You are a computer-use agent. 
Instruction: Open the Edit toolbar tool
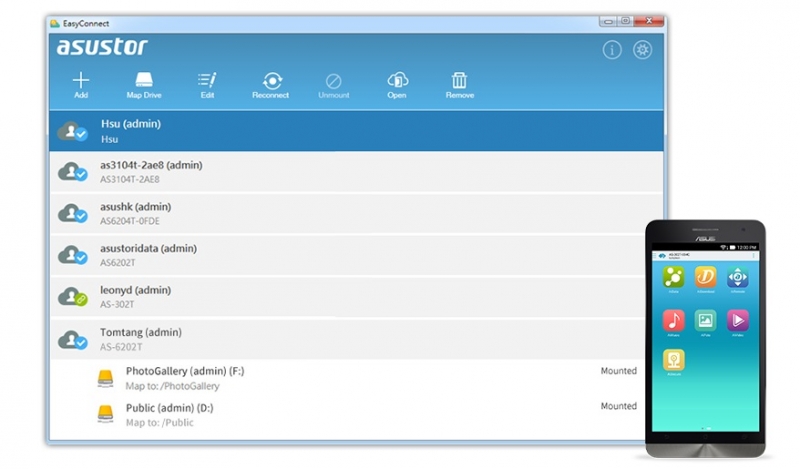[207, 80]
